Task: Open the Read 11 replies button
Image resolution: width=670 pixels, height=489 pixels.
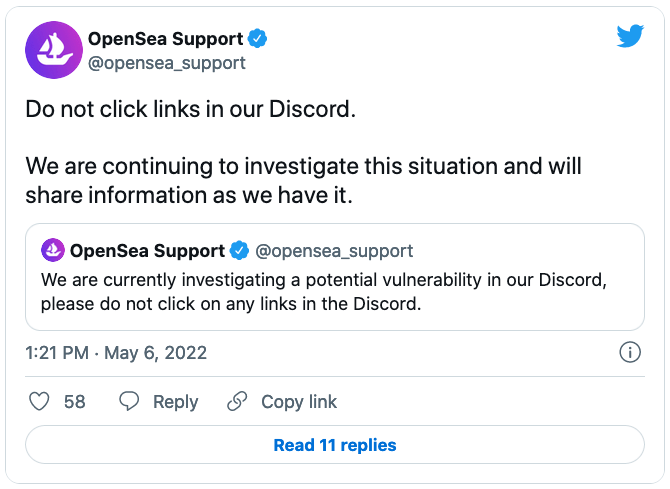Action: pyautogui.click(x=335, y=445)
